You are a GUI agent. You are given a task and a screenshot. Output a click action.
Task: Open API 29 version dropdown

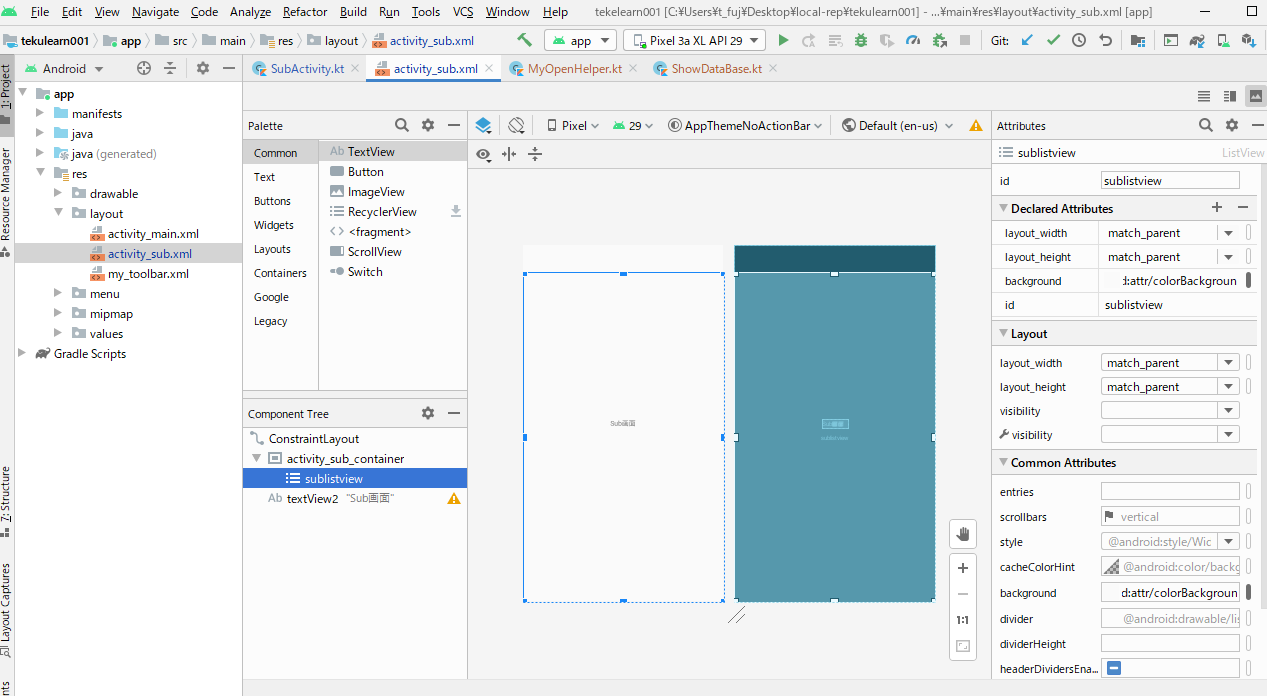pyautogui.click(x=633, y=125)
